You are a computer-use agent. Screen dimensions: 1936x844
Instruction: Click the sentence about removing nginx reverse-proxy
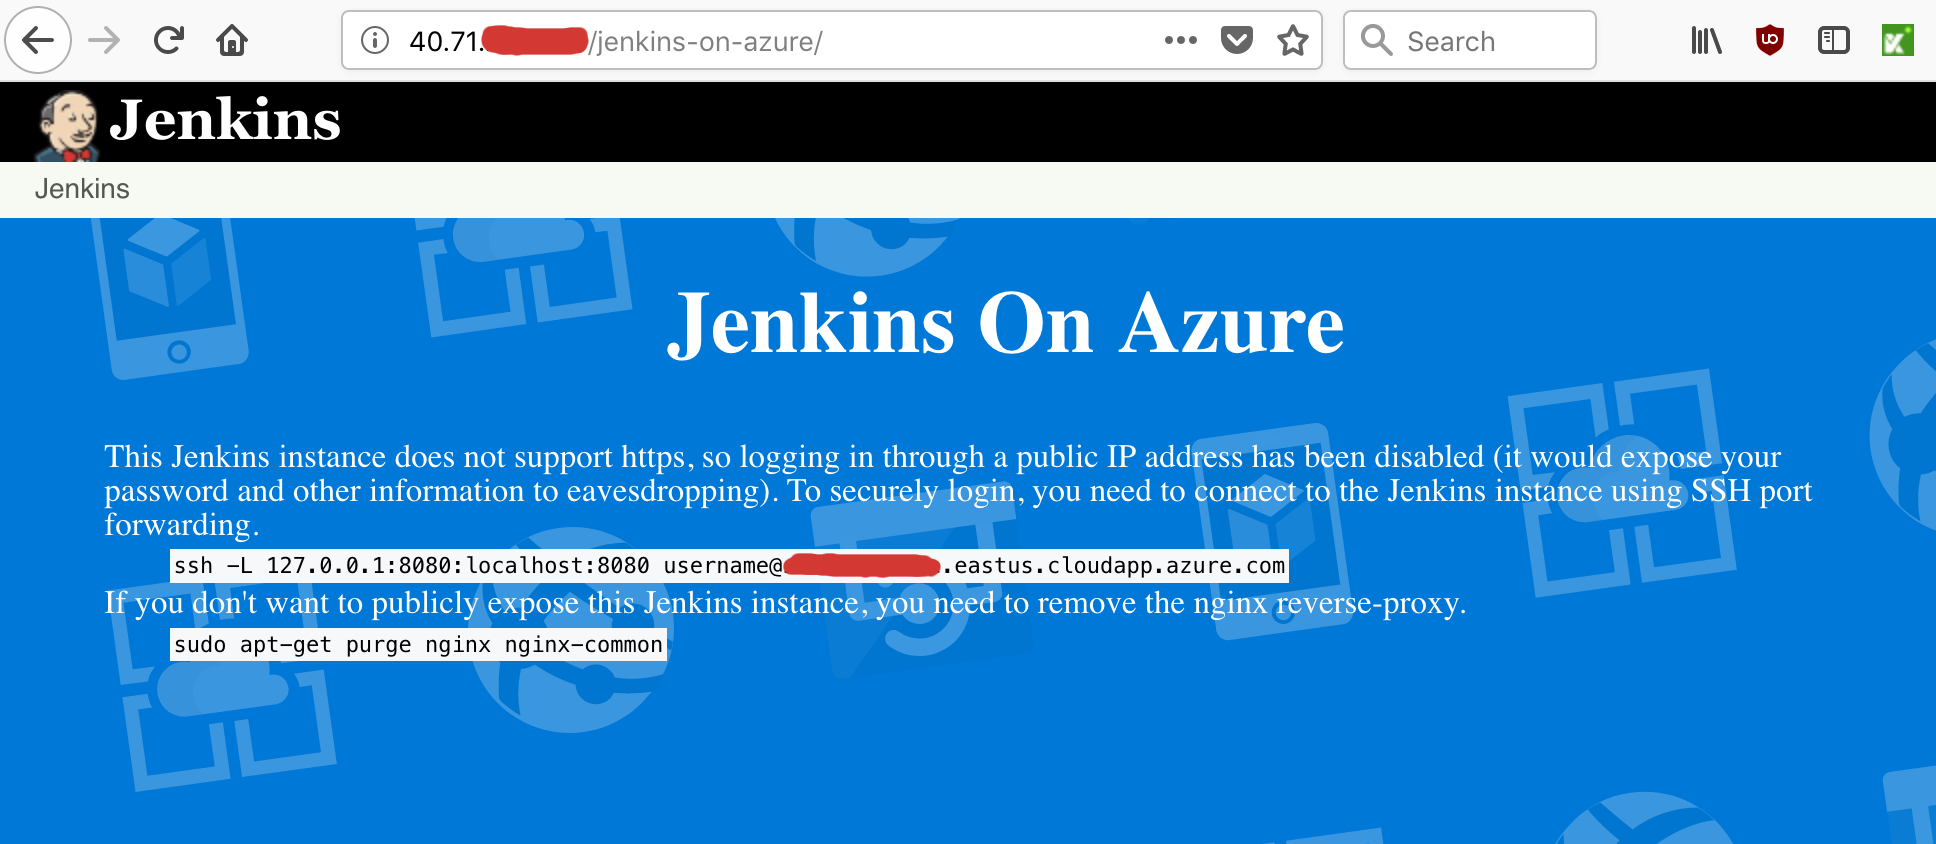pos(785,603)
